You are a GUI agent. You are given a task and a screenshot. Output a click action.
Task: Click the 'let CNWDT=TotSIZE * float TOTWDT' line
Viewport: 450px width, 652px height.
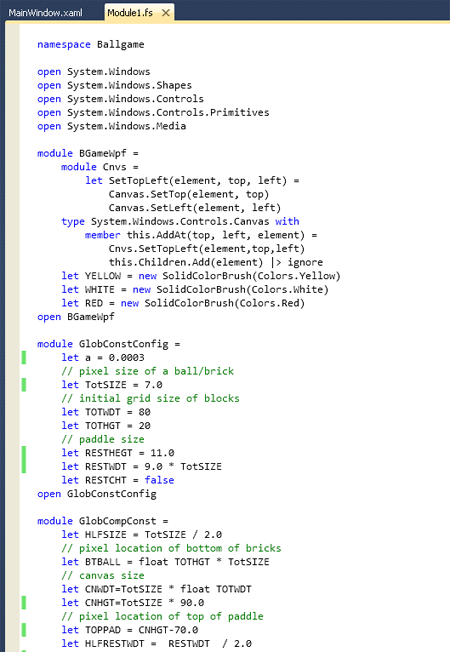point(156,589)
